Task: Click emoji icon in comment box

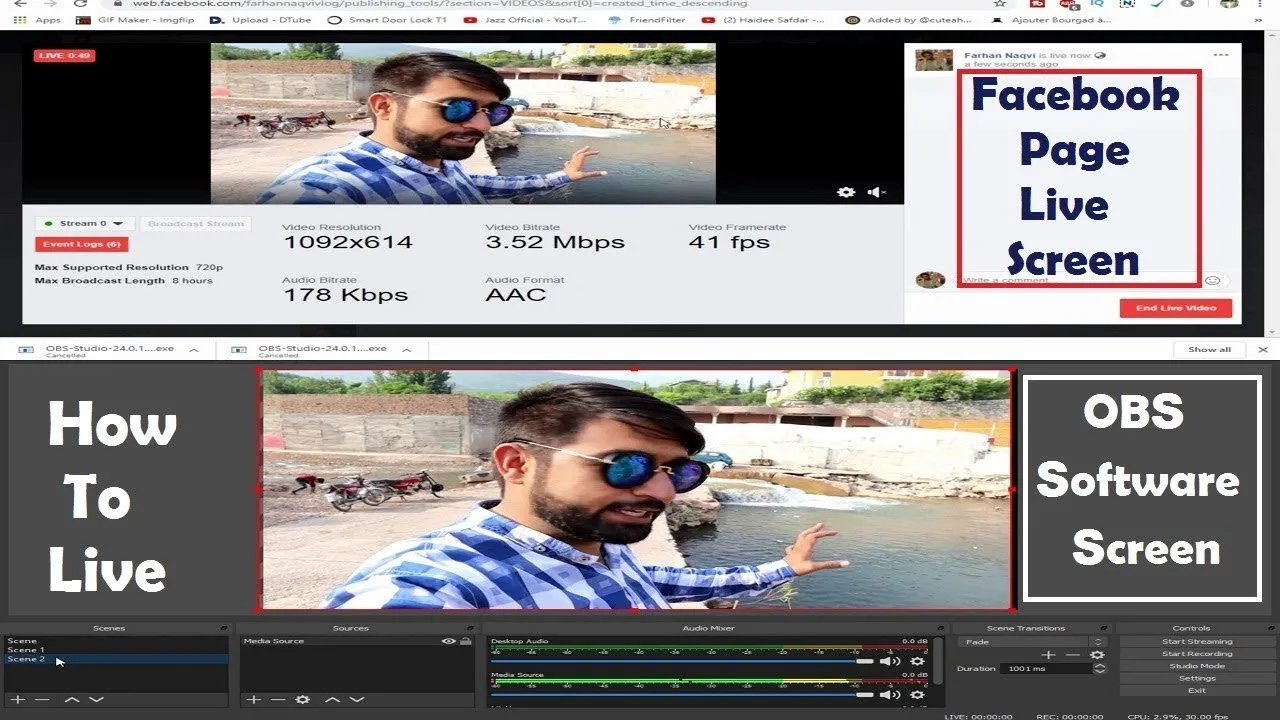Action: click(1213, 281)
